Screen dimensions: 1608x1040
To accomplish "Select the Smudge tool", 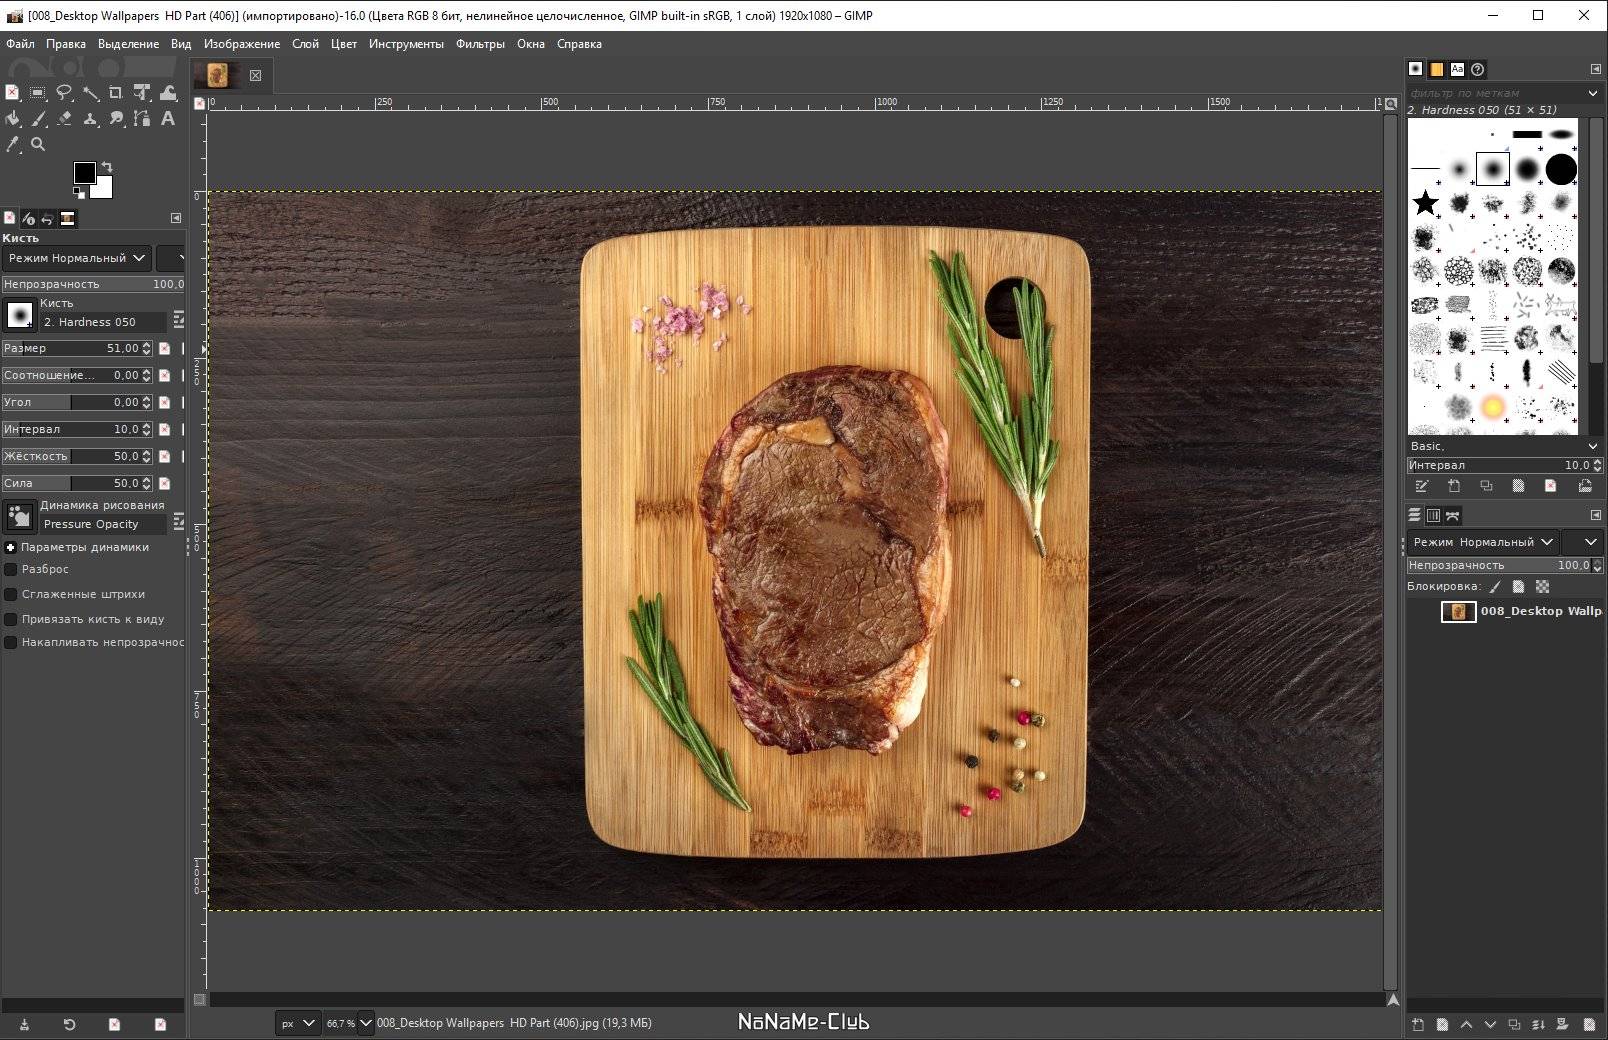I will click(x=116, y=119).
